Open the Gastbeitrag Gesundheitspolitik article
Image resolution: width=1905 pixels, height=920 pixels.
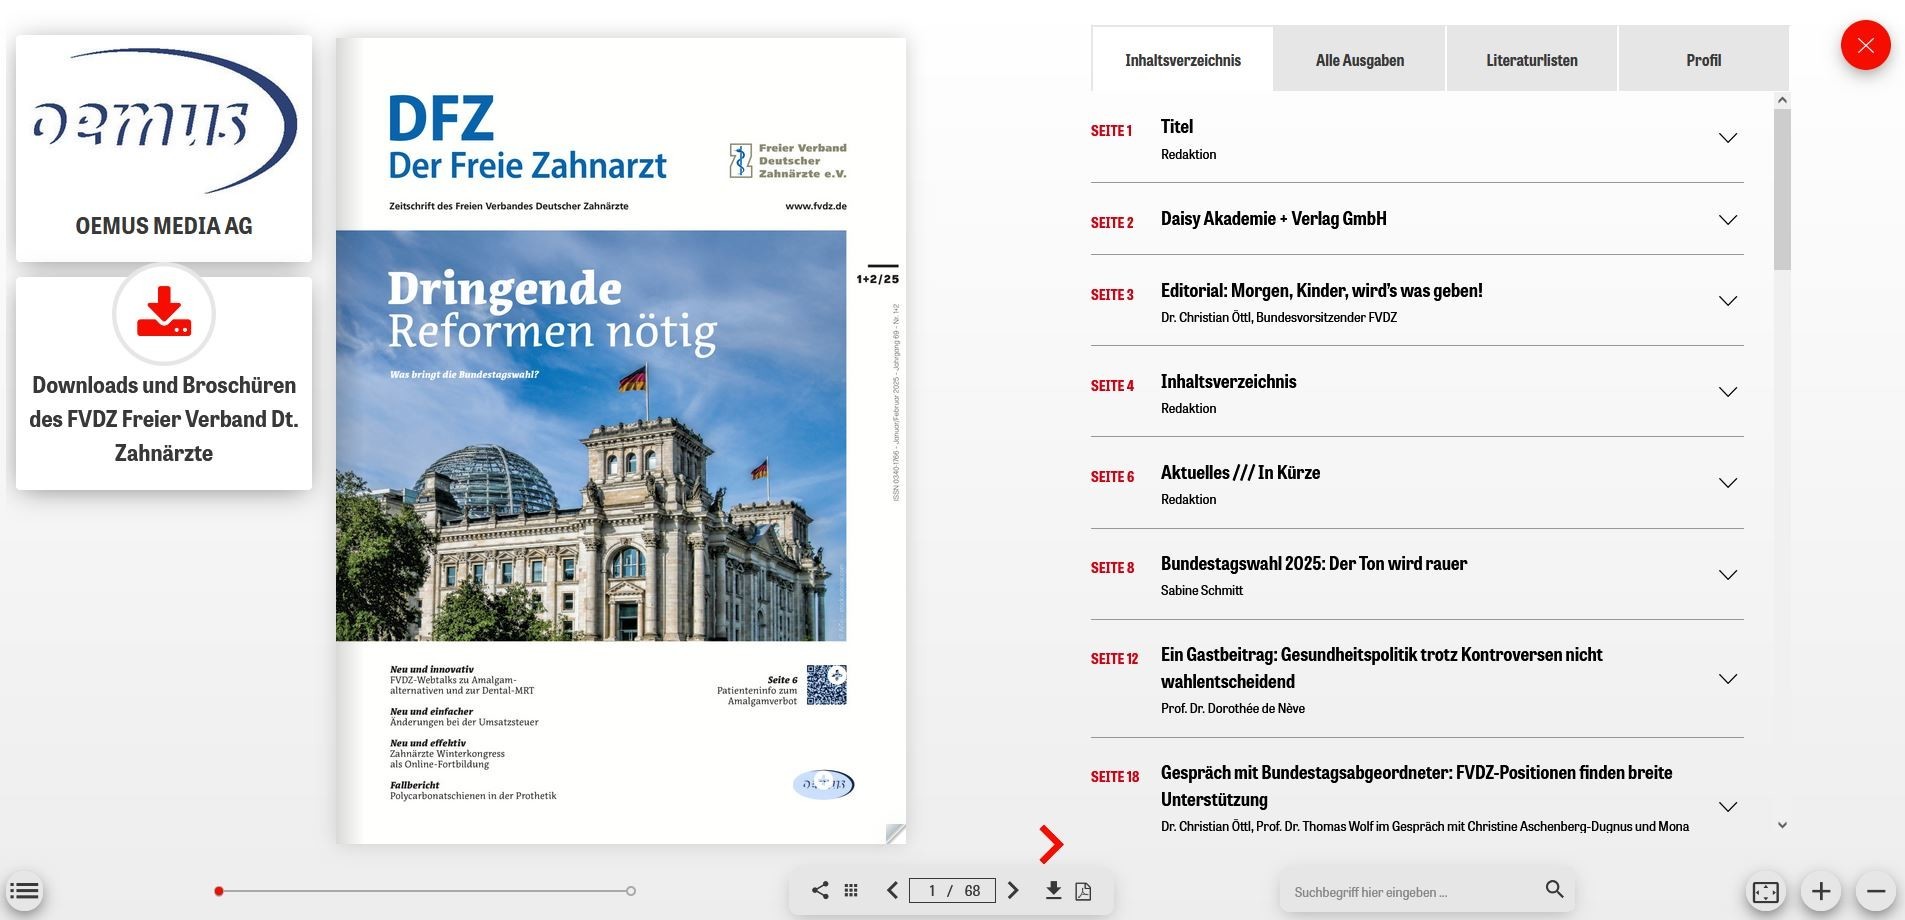click(x=1382, y=668)
